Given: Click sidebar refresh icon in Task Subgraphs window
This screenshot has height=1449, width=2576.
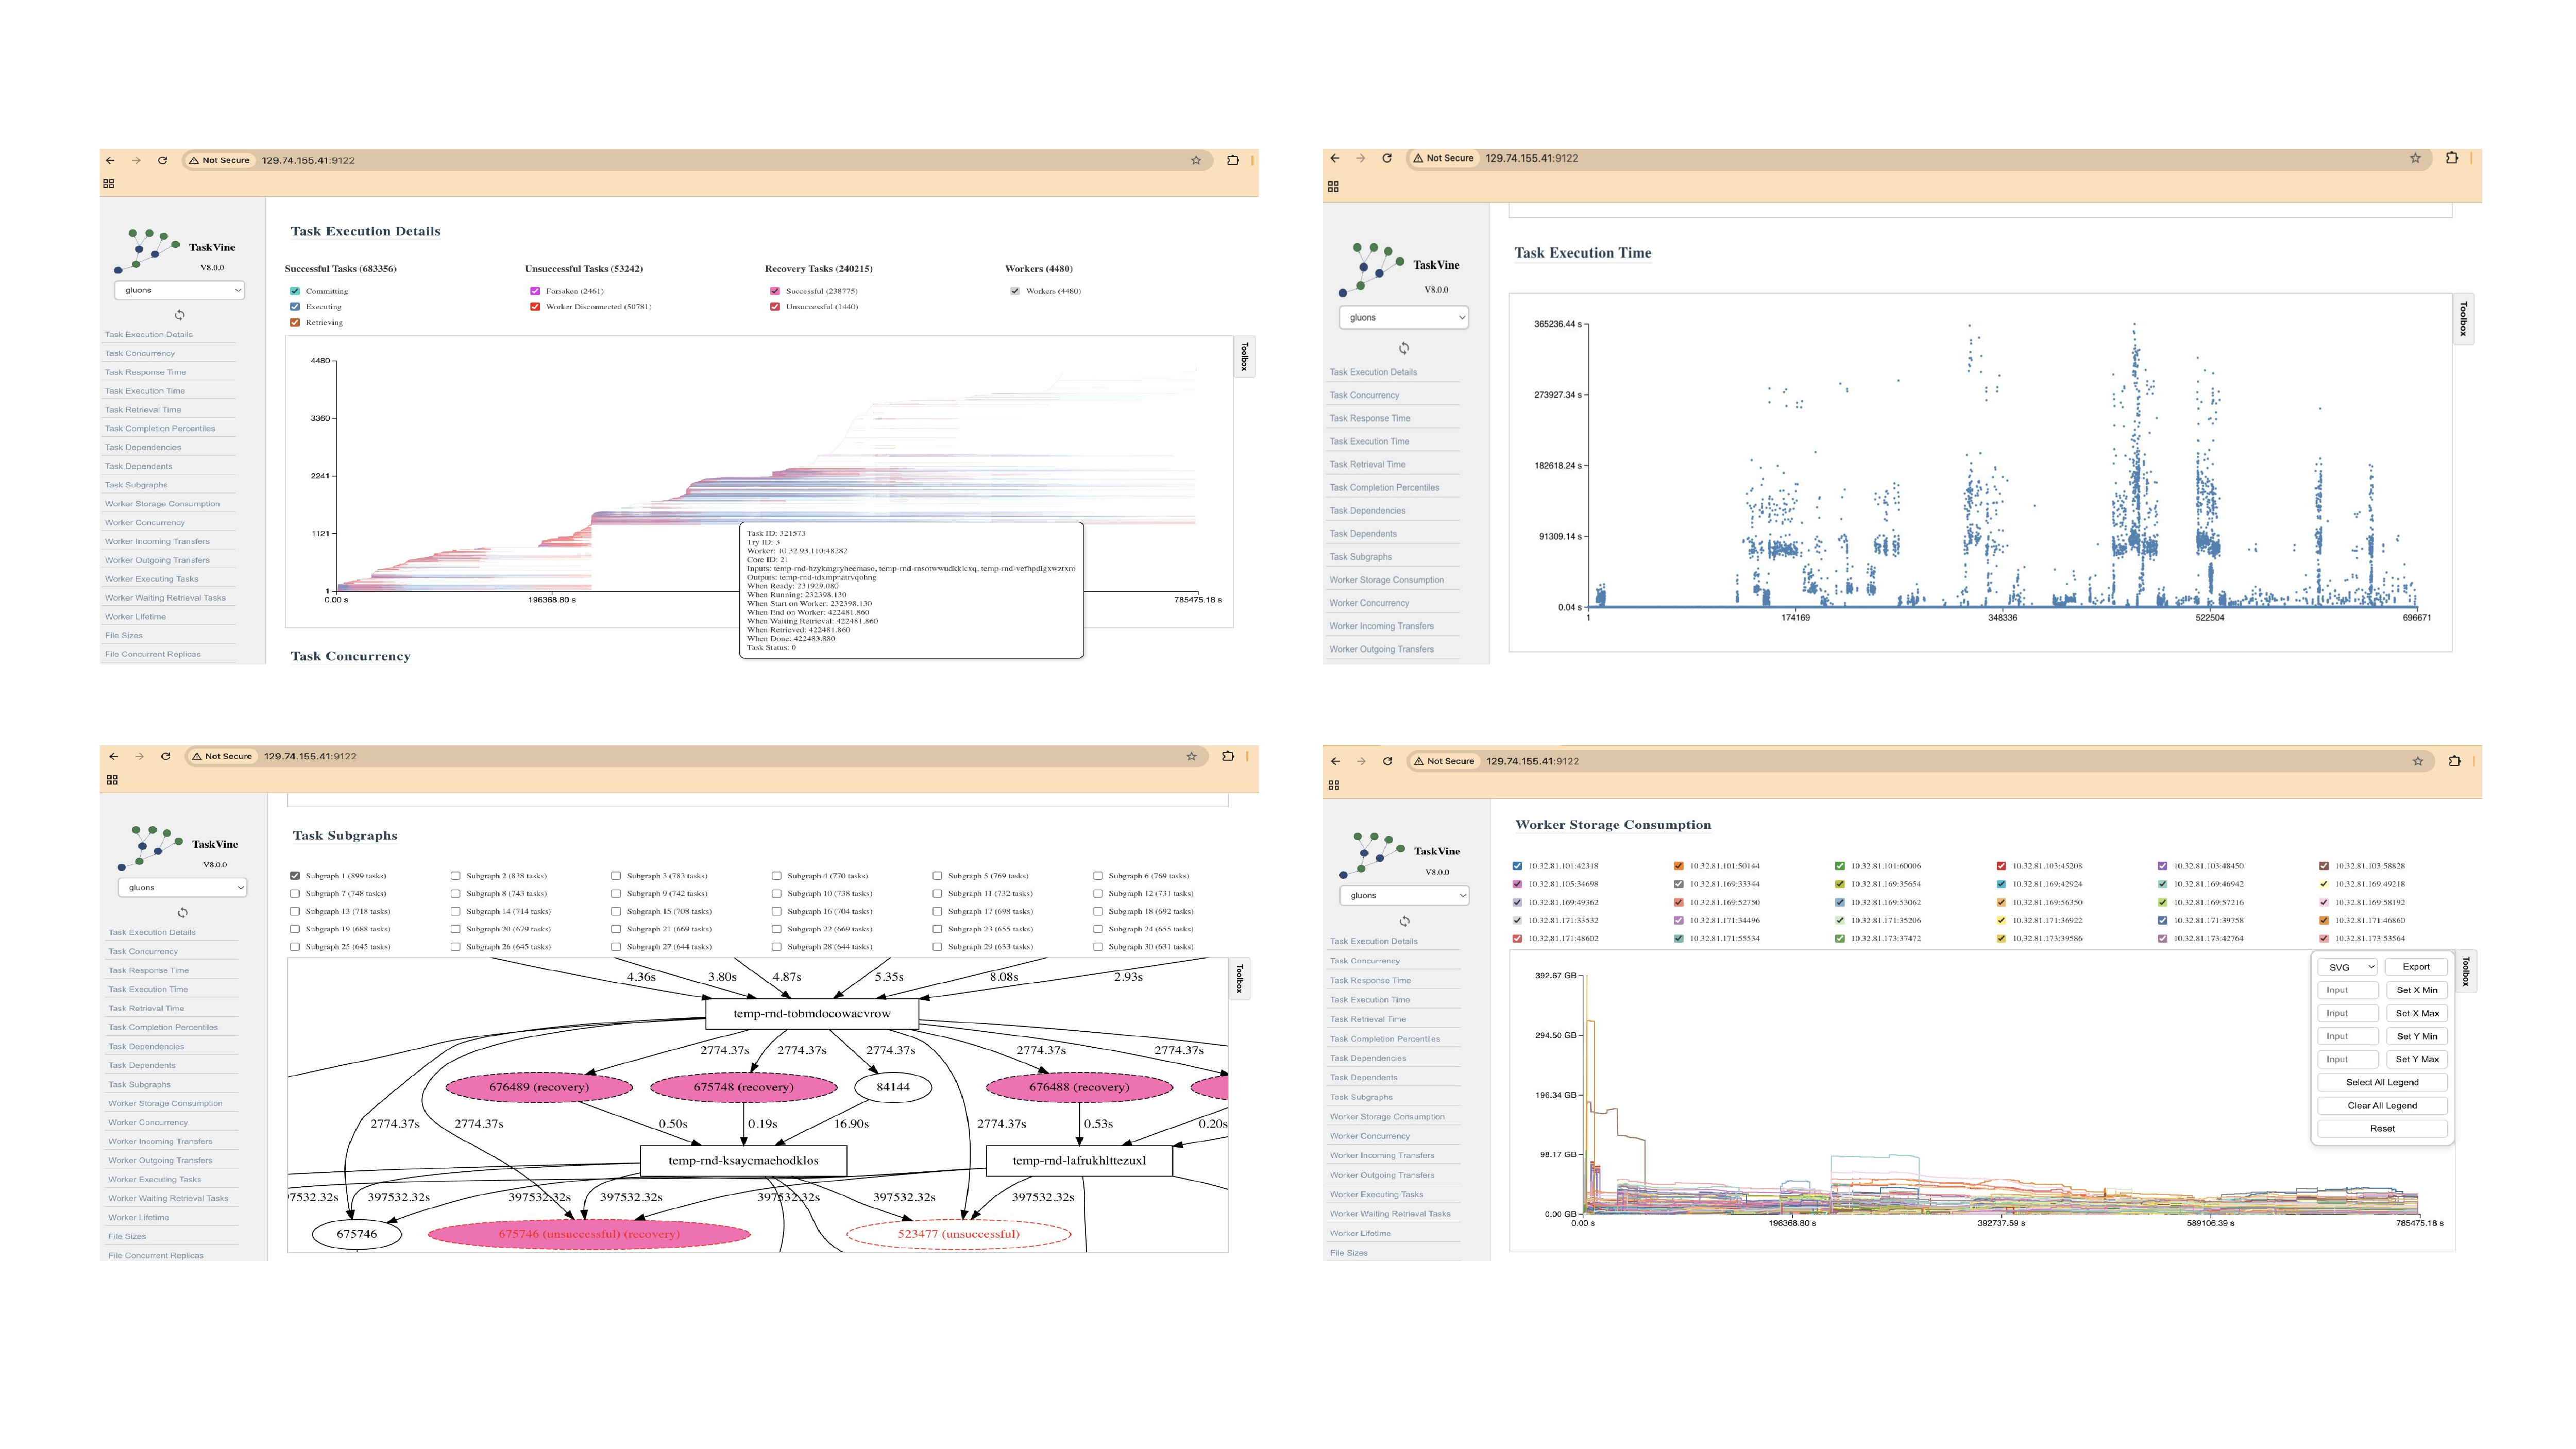Looking at the screenshot, I should pyautogui.click(x=182, y=912).
